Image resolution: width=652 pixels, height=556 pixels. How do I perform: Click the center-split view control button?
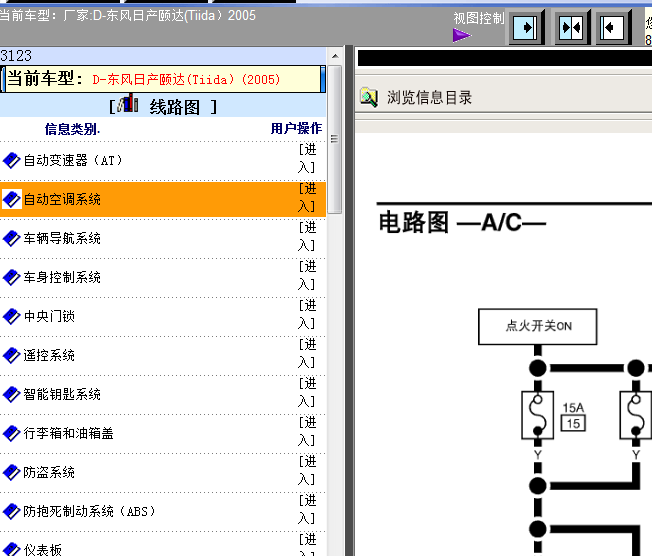571,28
